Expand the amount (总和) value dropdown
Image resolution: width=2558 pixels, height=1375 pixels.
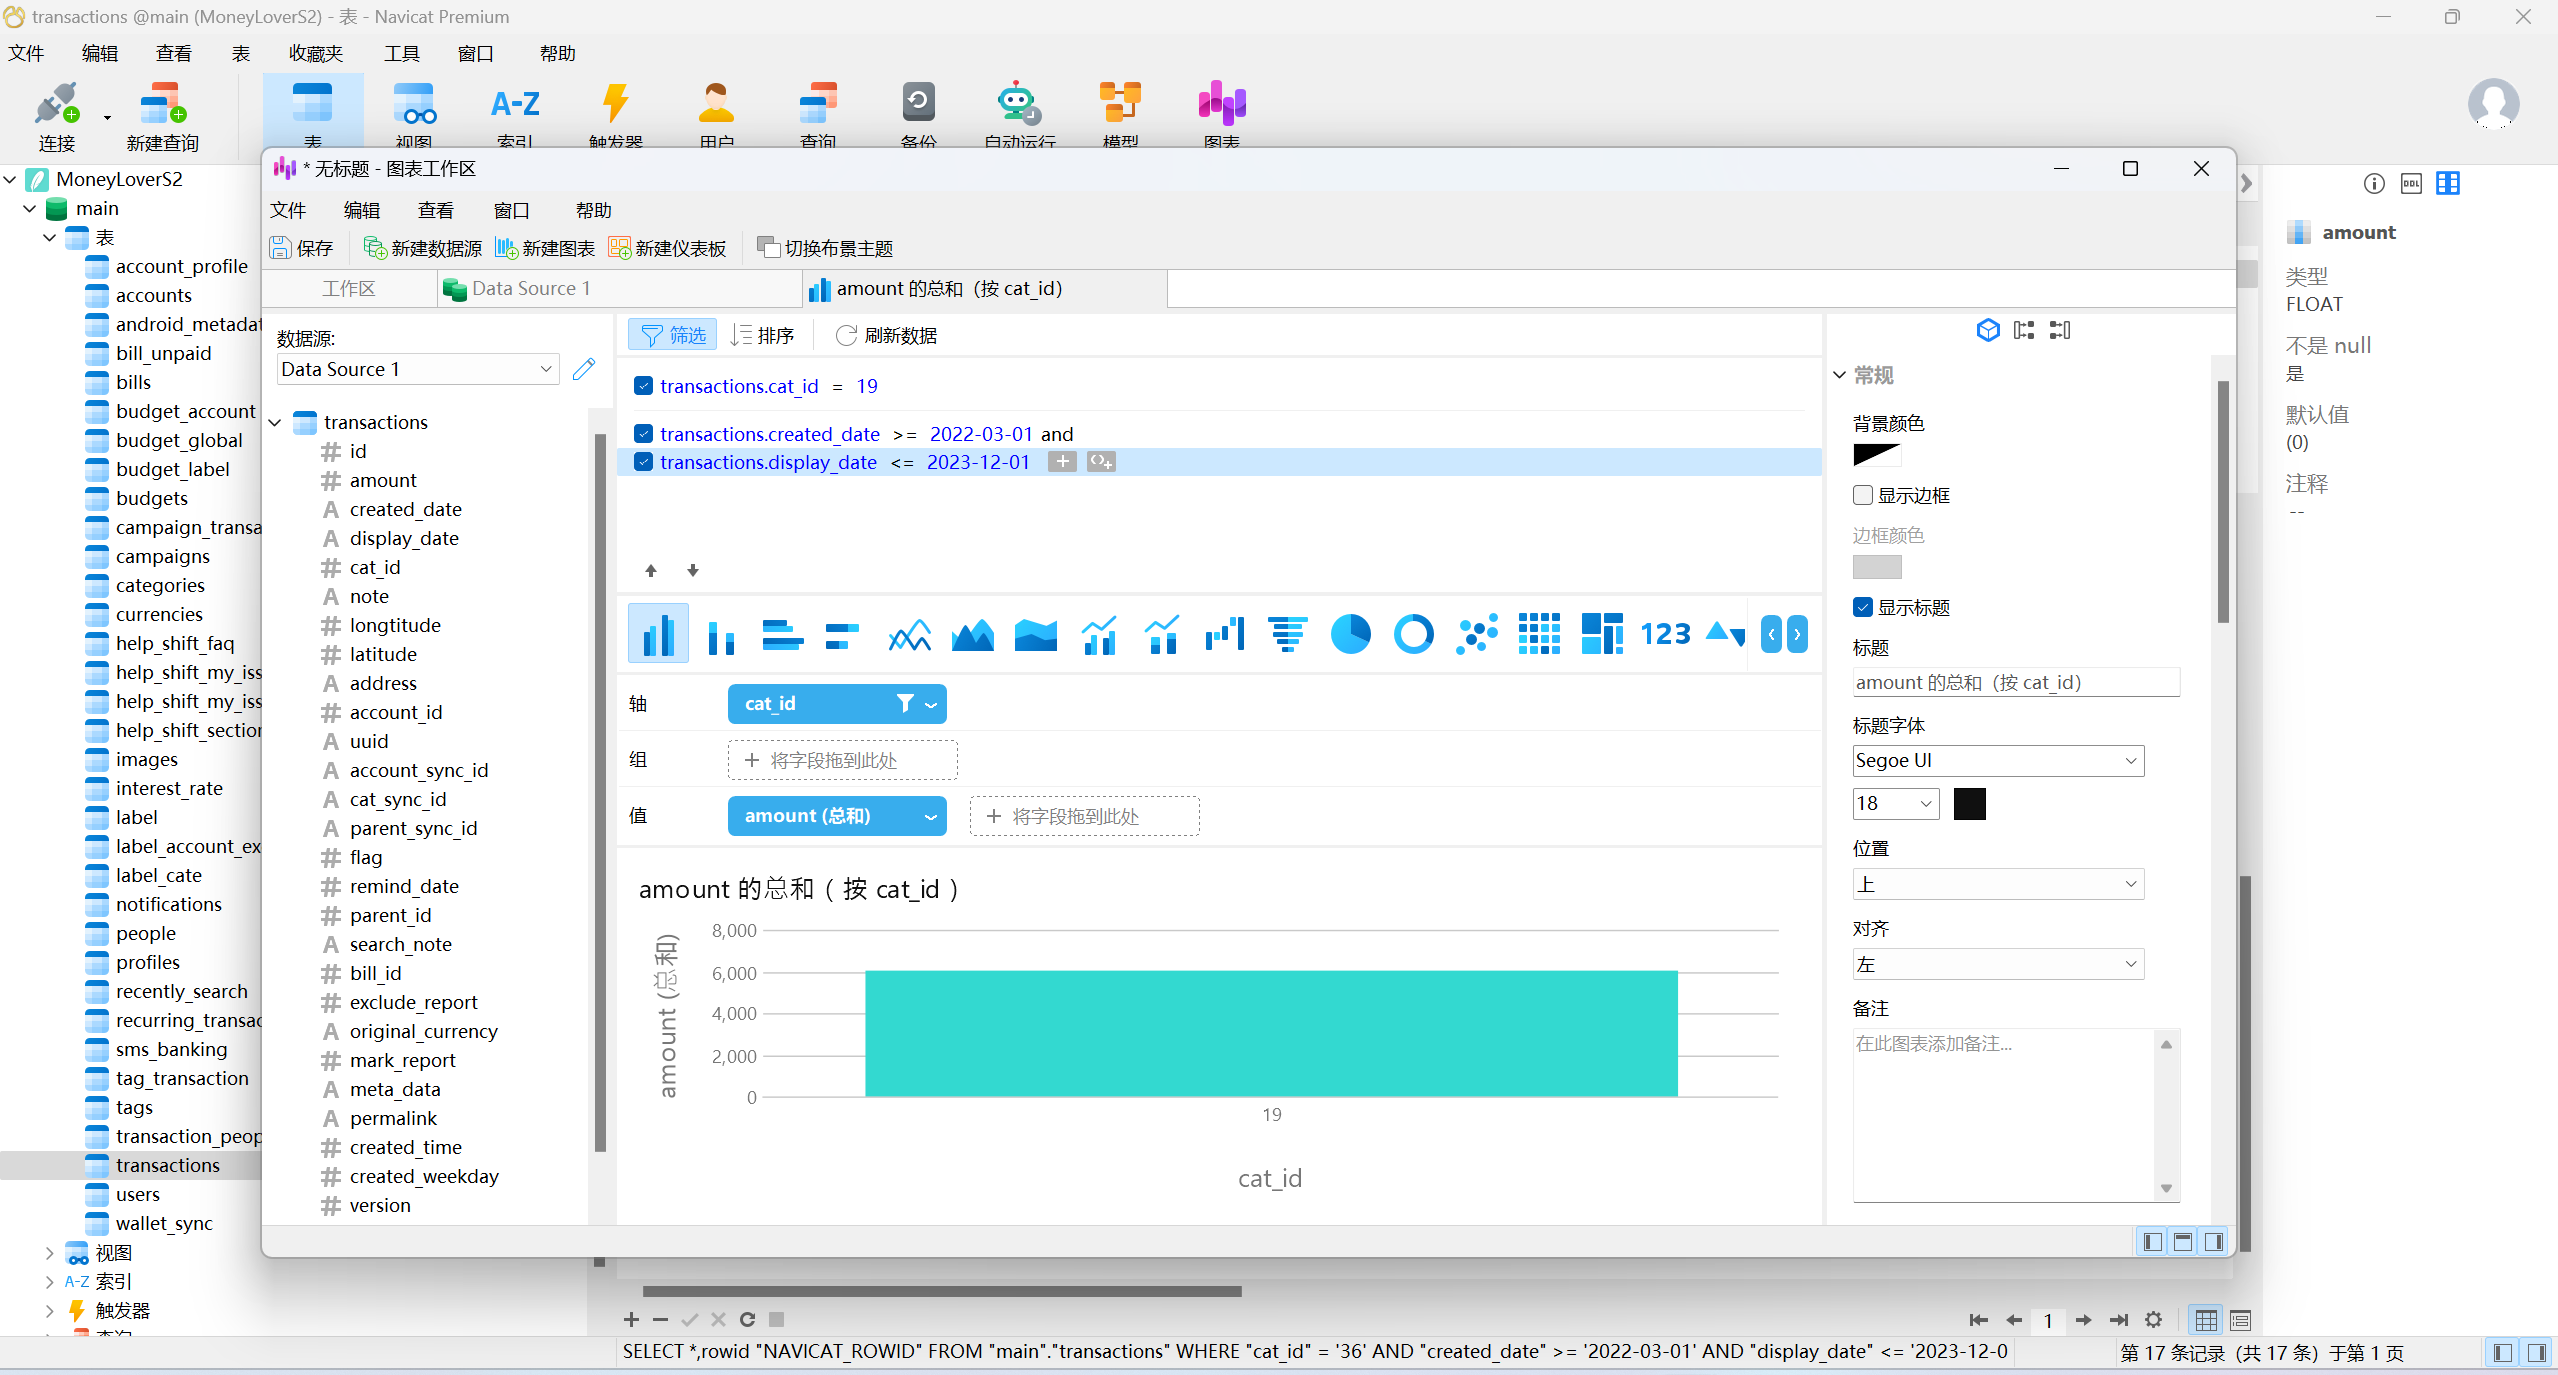tap(930, 816)
